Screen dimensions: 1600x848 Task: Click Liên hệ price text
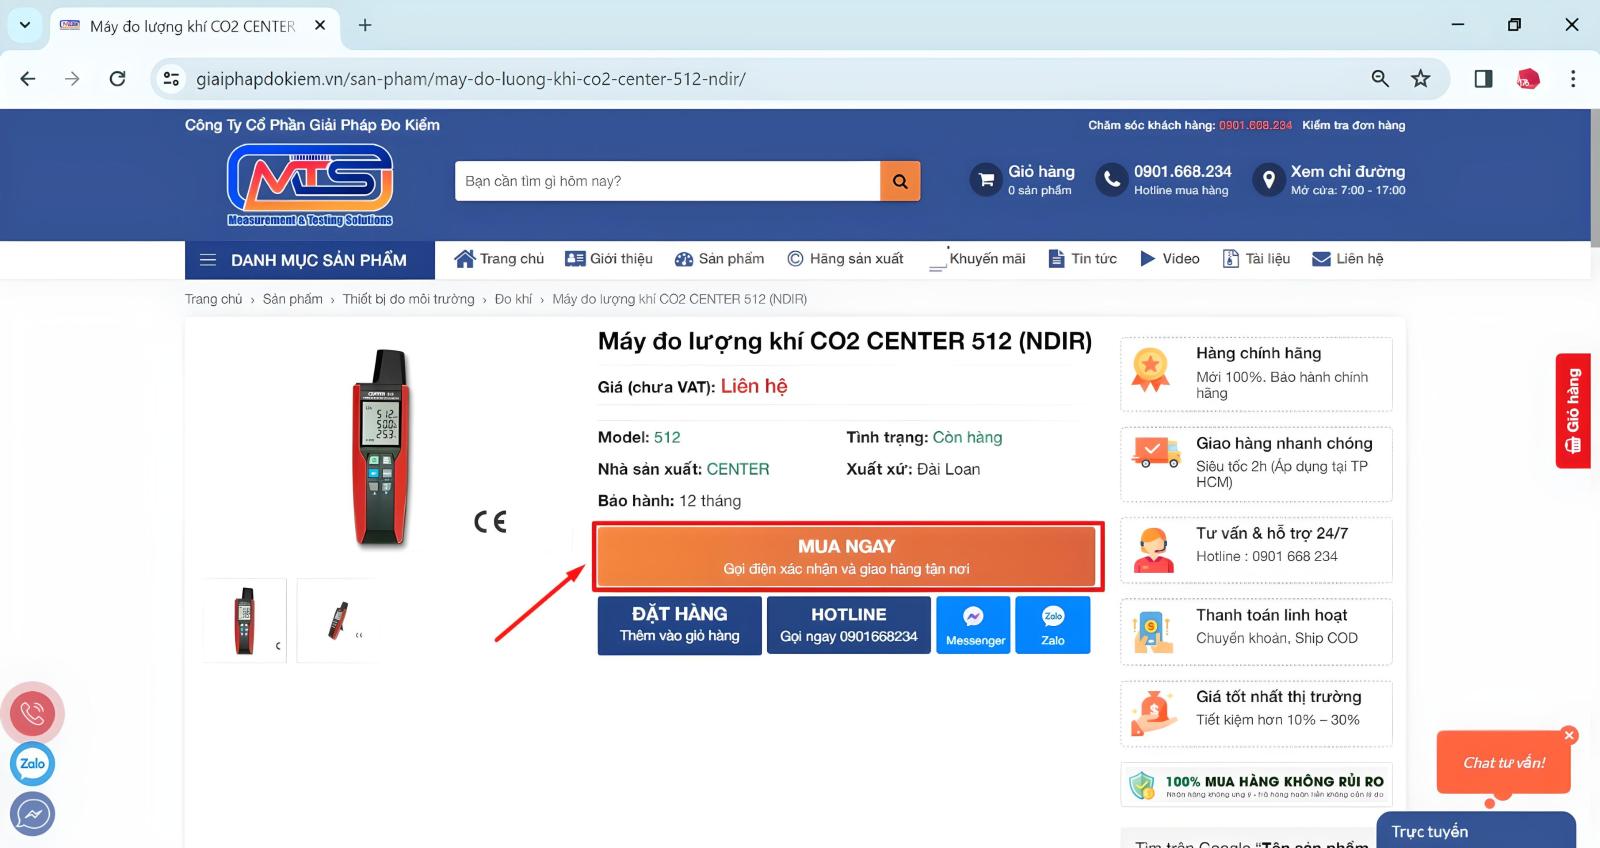[x=754, y=386]
